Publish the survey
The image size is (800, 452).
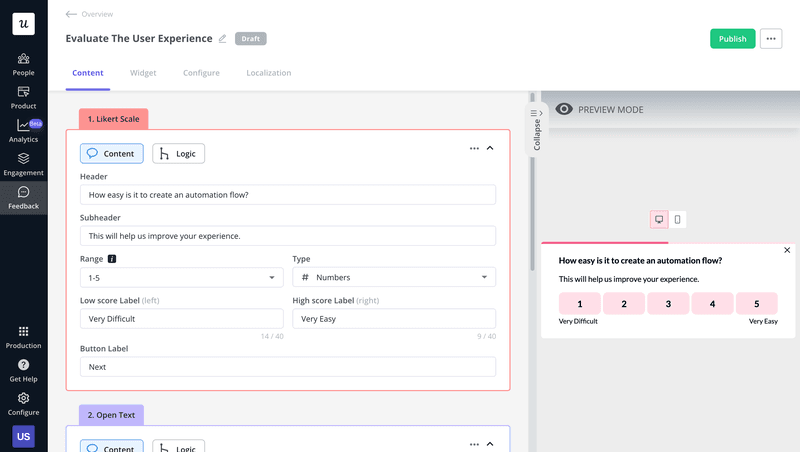733,39
